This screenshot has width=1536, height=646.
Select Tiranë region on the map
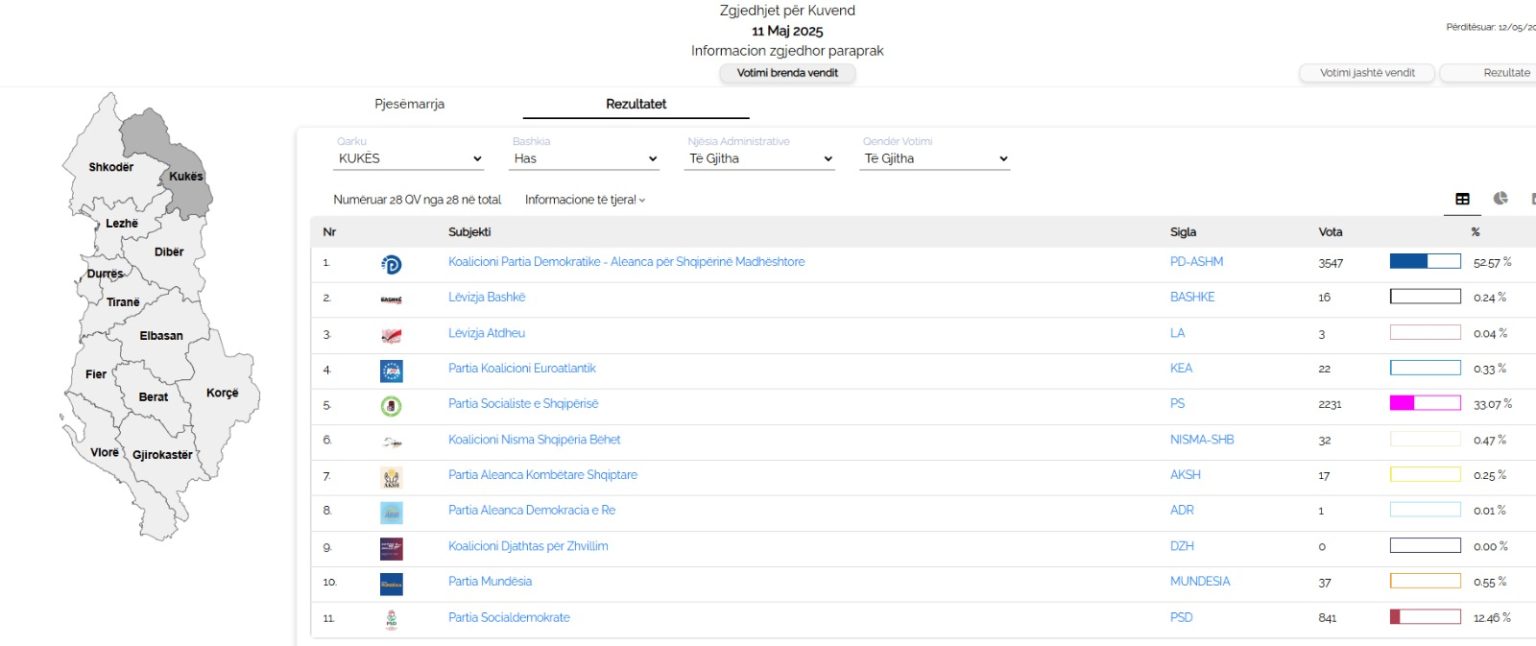pos(123,302)
